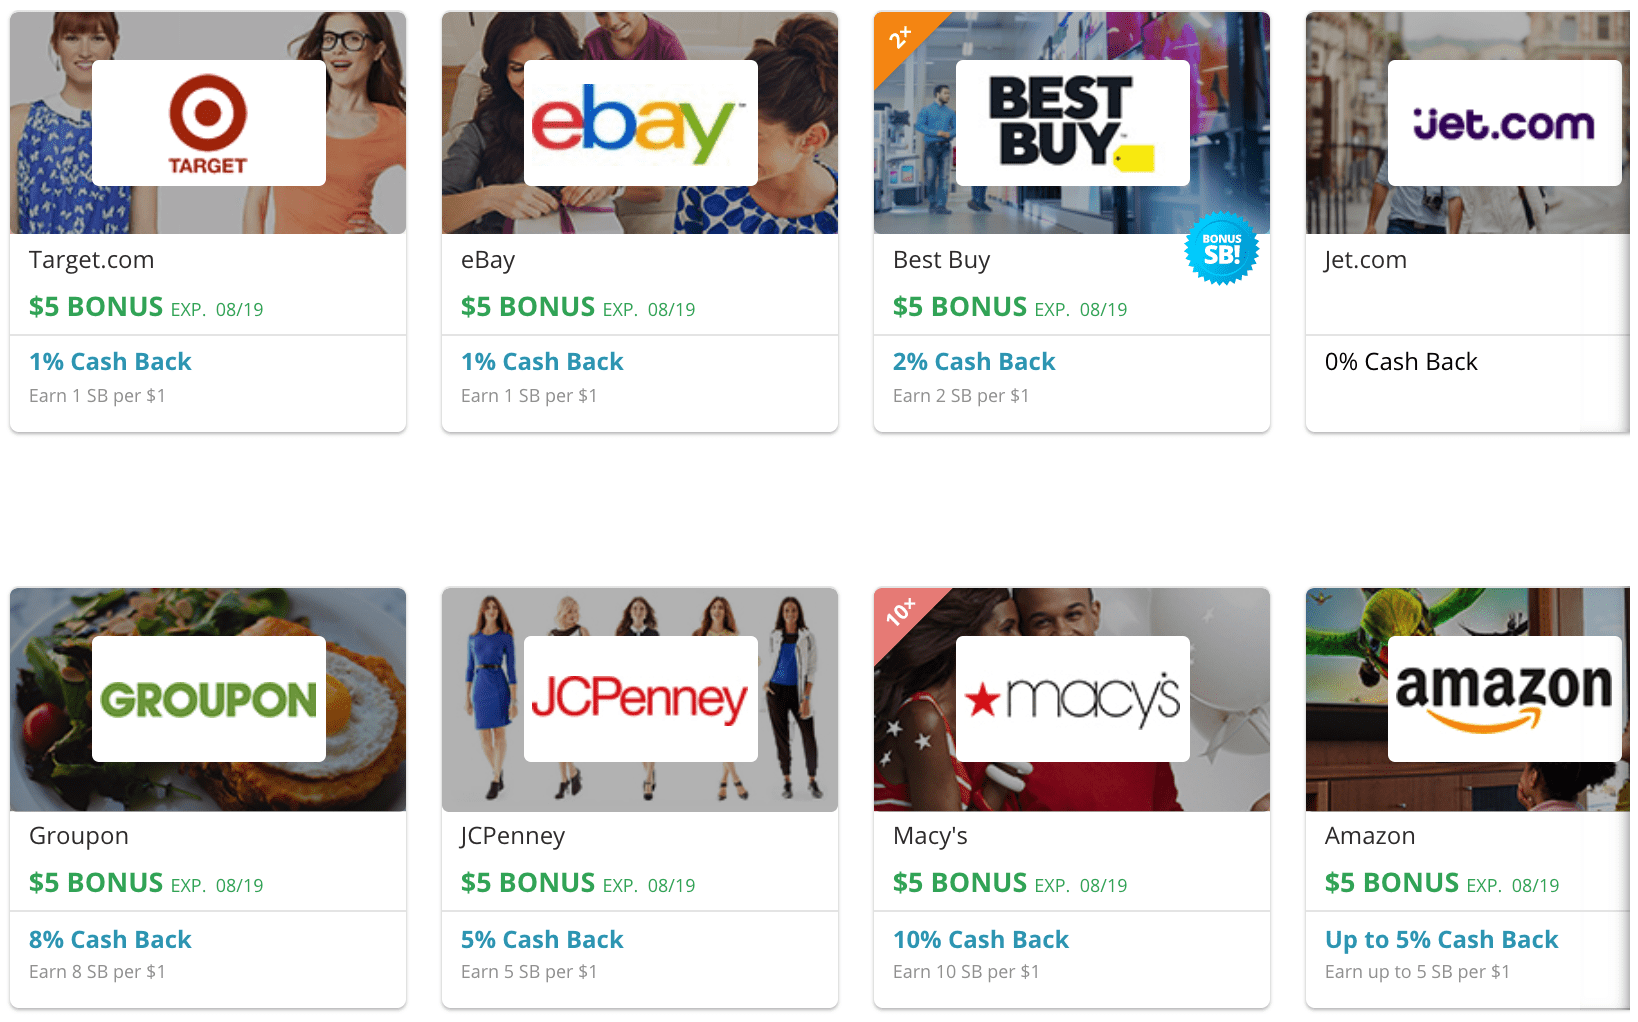Click the Groupon logo

click(x=209, y=699)
